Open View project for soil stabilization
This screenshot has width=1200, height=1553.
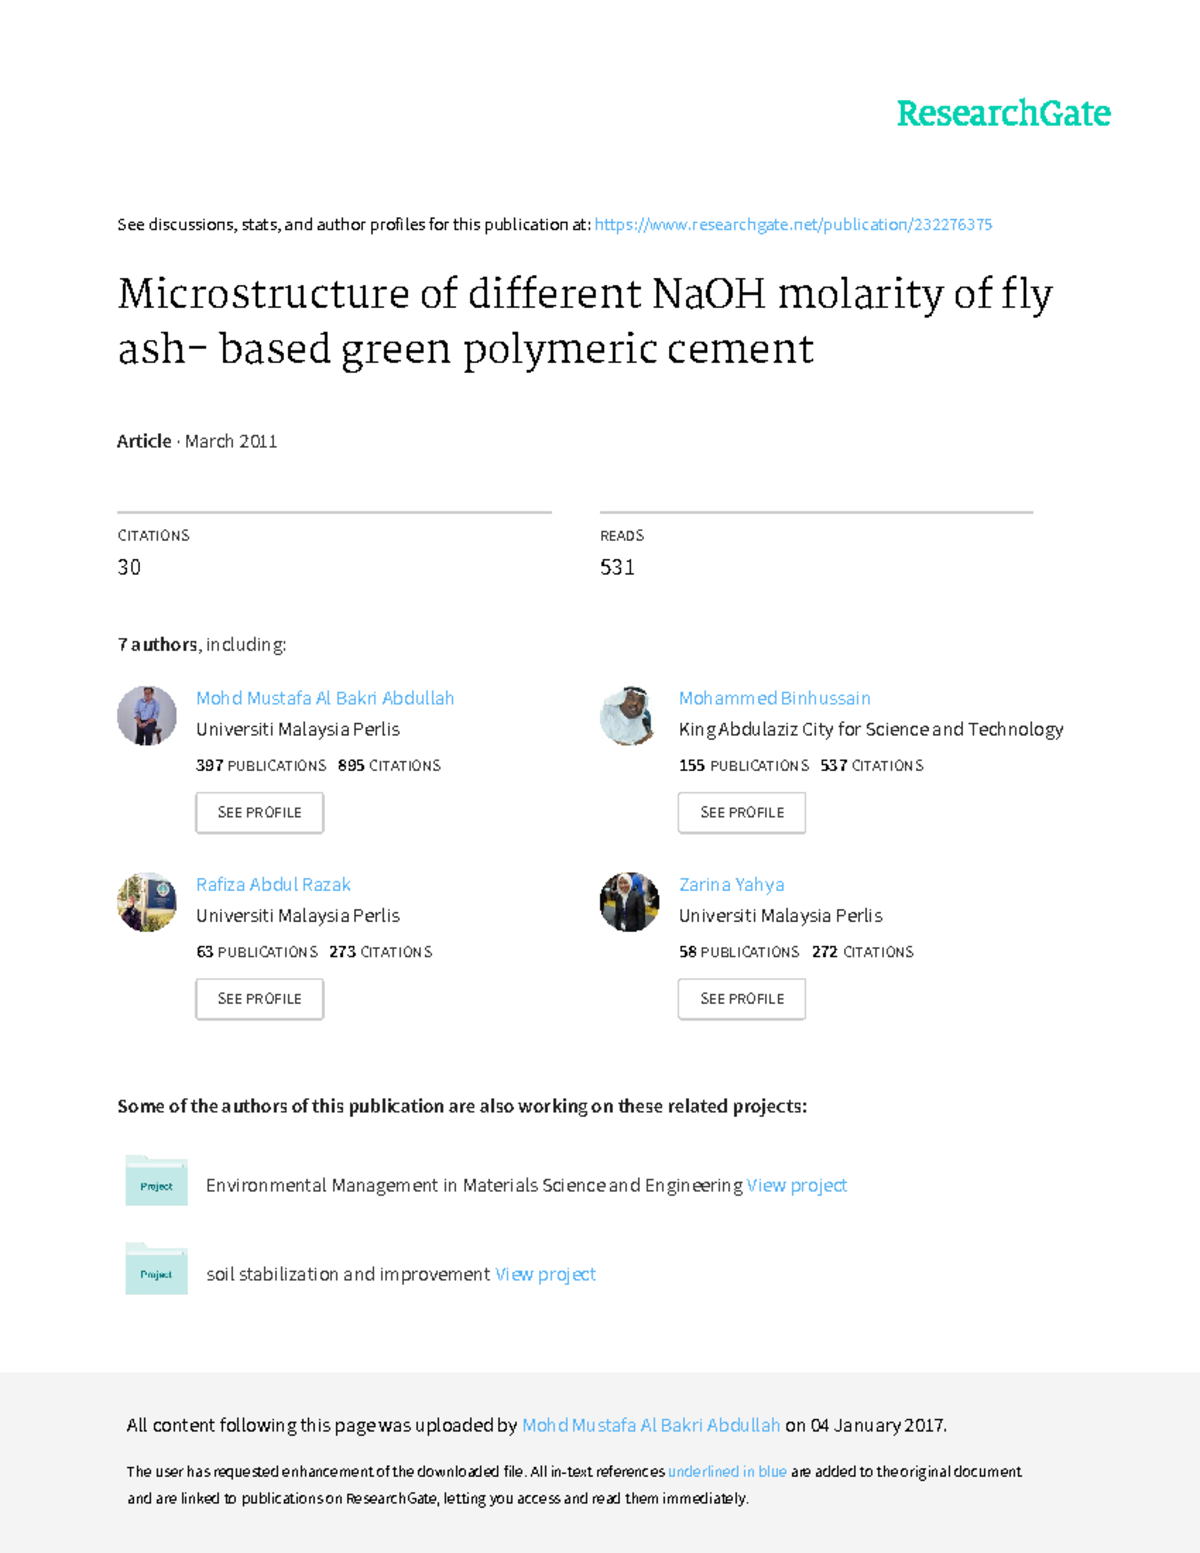[x=545, y=1274]
